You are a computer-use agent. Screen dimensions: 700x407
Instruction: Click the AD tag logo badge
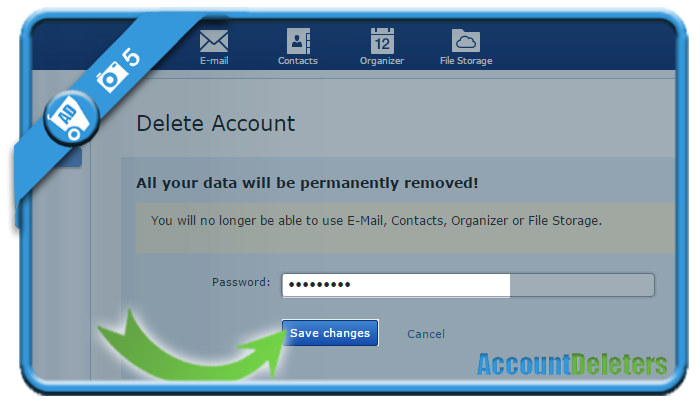[71, 119]
